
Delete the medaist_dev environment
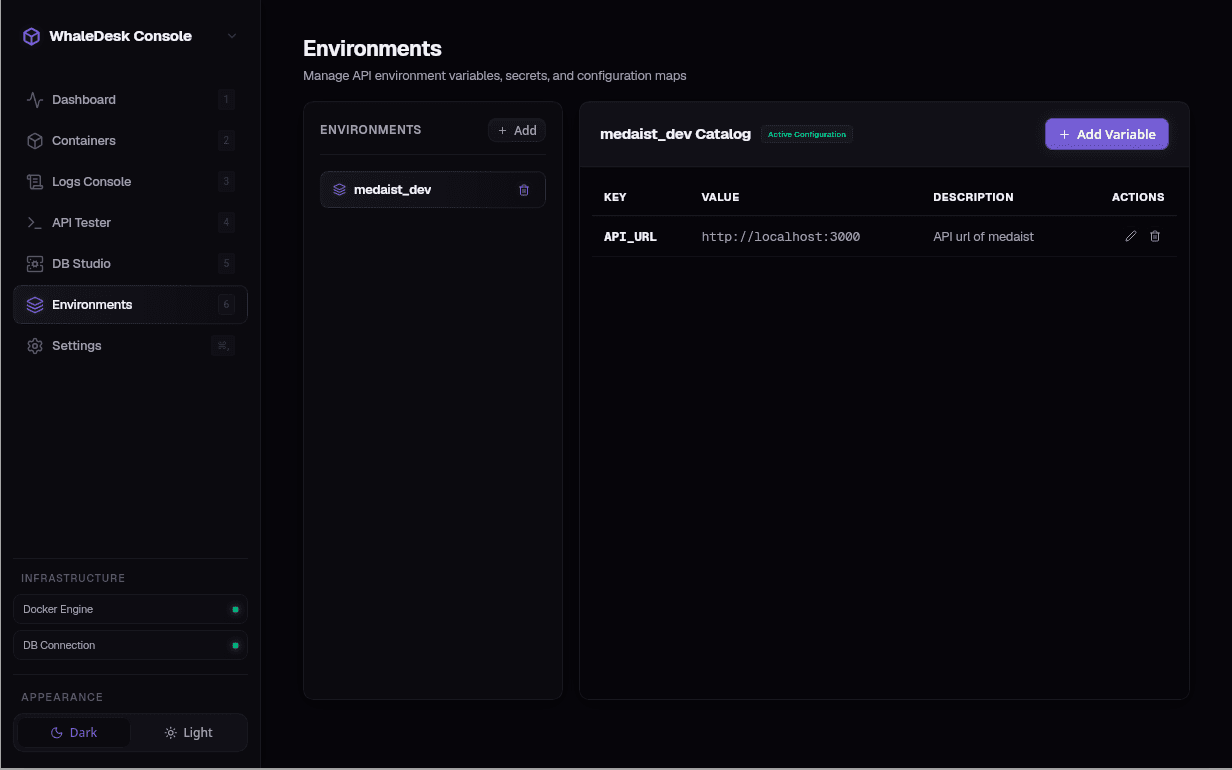[x=524, y=190]
